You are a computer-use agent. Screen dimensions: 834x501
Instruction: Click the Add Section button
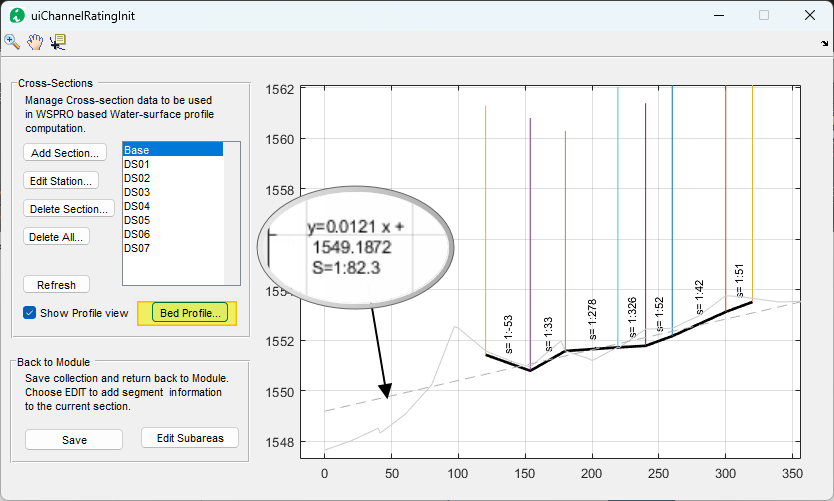65,153
